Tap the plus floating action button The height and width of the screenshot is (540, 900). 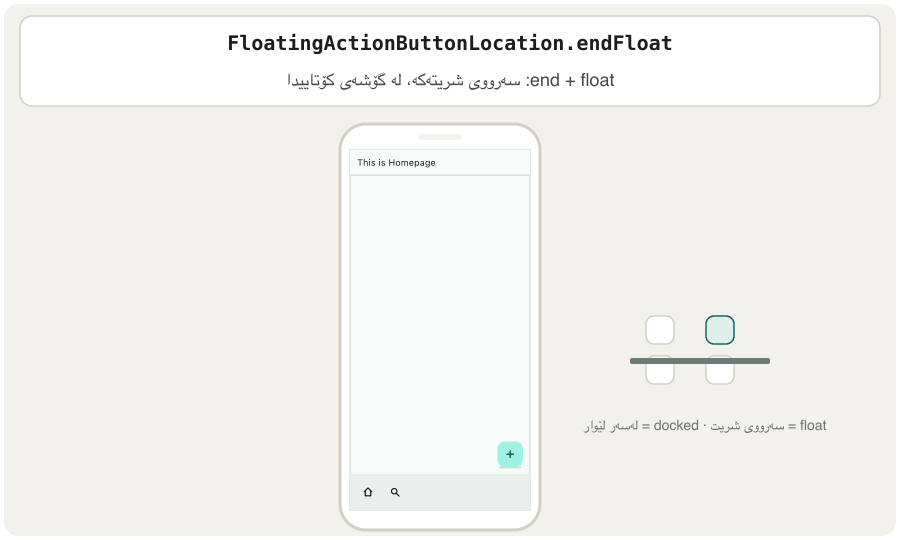tap(510, 454)
